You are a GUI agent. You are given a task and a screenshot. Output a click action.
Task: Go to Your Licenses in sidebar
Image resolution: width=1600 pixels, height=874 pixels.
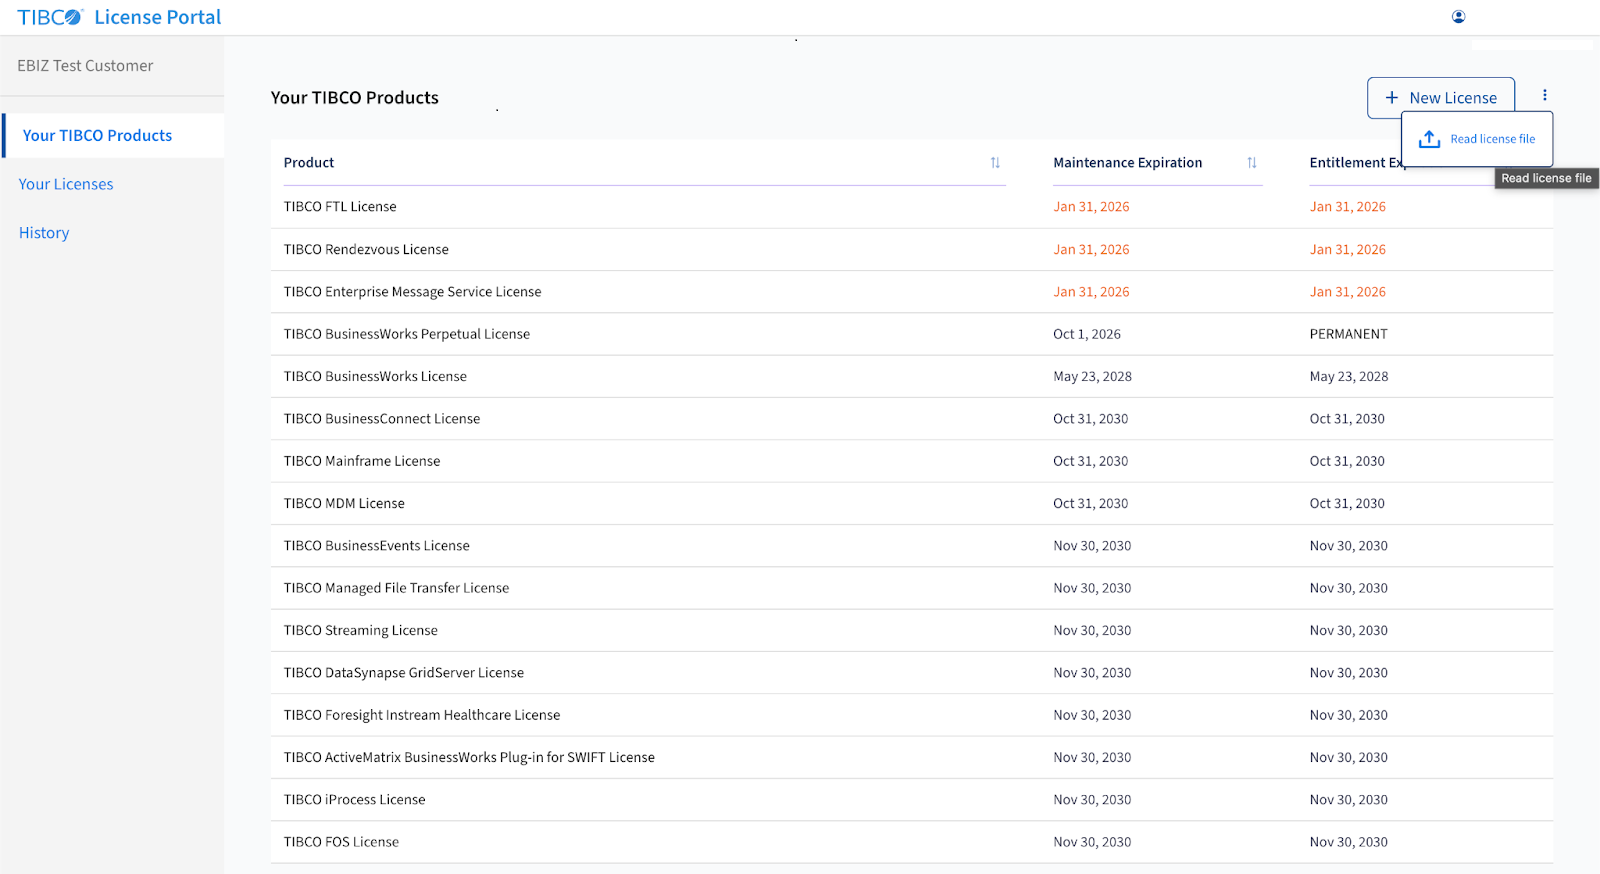[66, 184]
